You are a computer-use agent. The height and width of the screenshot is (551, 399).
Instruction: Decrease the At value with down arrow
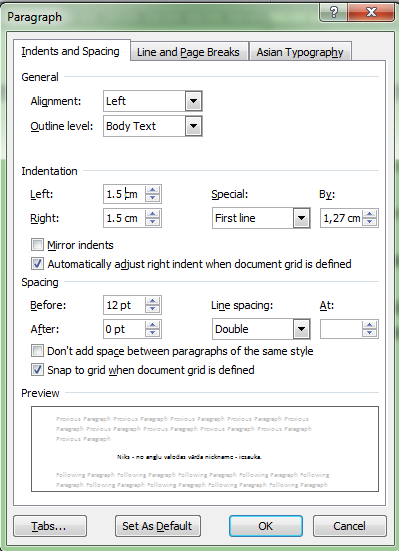[369, 333]
